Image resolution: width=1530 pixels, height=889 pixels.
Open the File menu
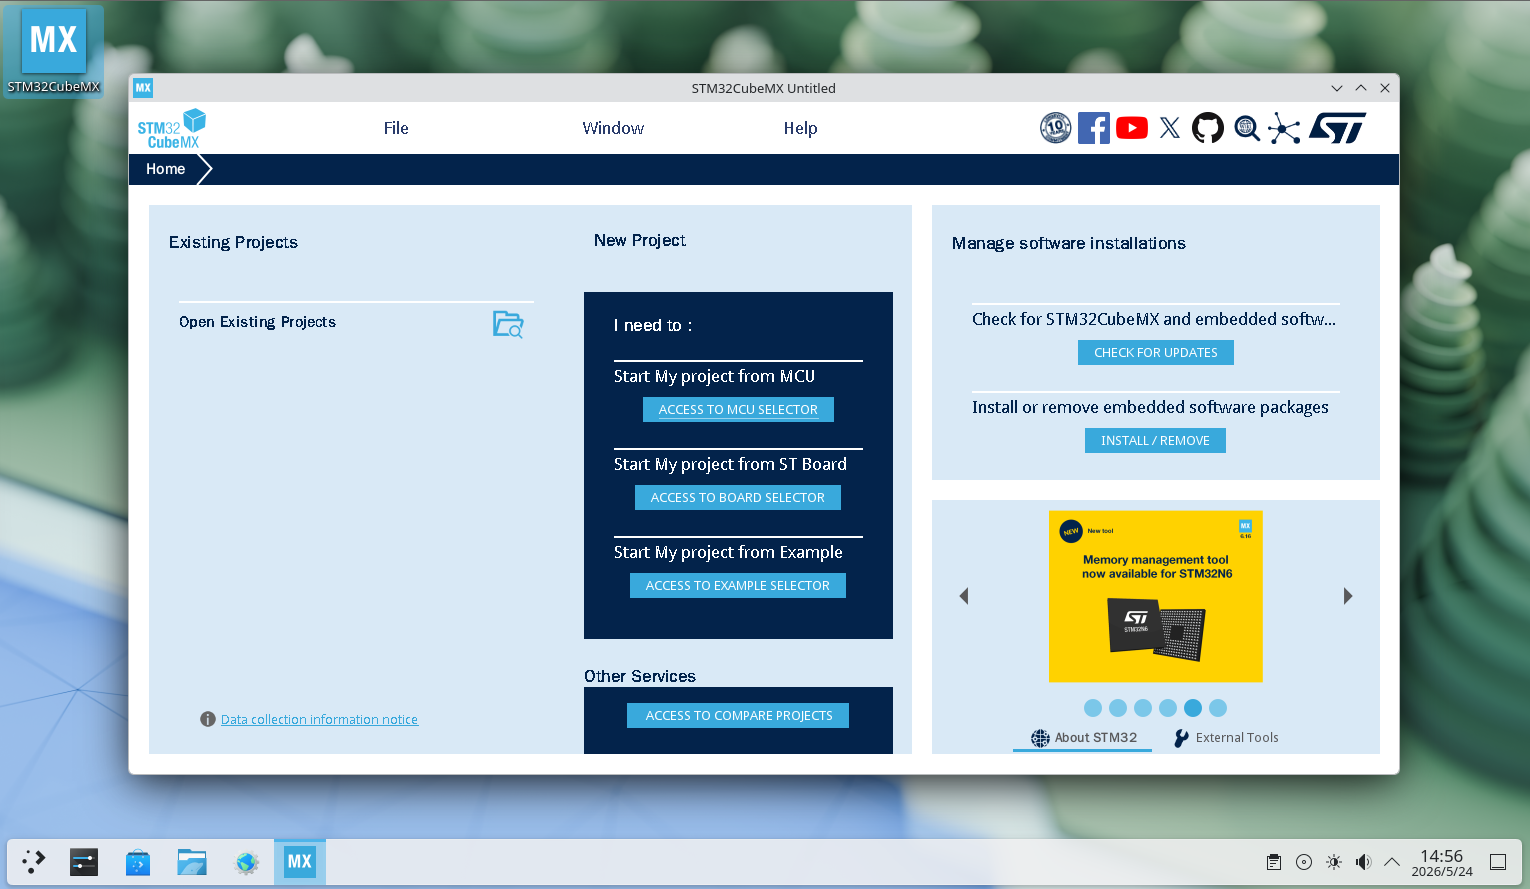(x=396, y=128)
